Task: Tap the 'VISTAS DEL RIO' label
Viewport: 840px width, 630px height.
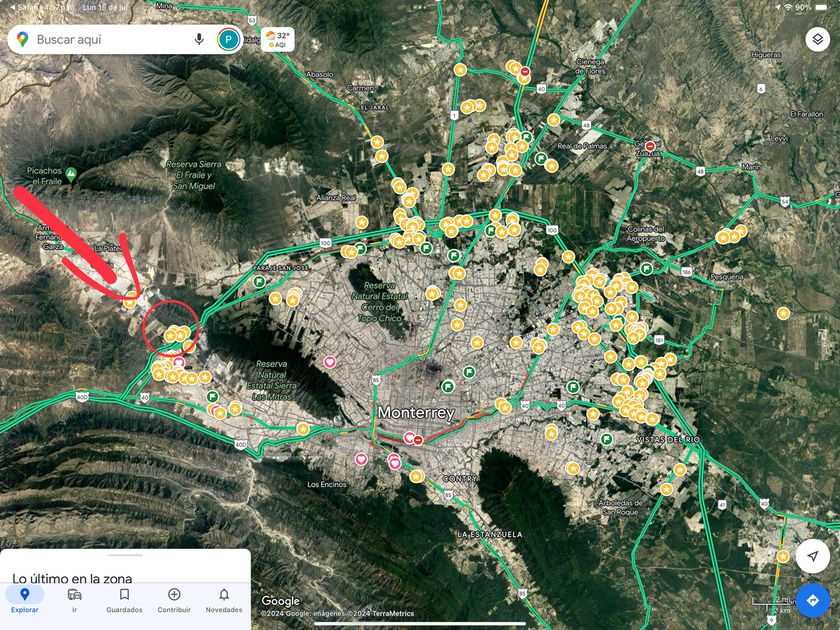Action: point(668,439)
